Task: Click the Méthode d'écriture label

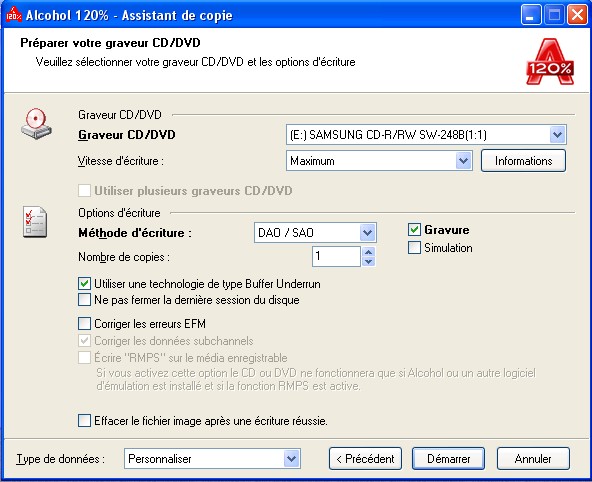Action: (x=135, y=233)
